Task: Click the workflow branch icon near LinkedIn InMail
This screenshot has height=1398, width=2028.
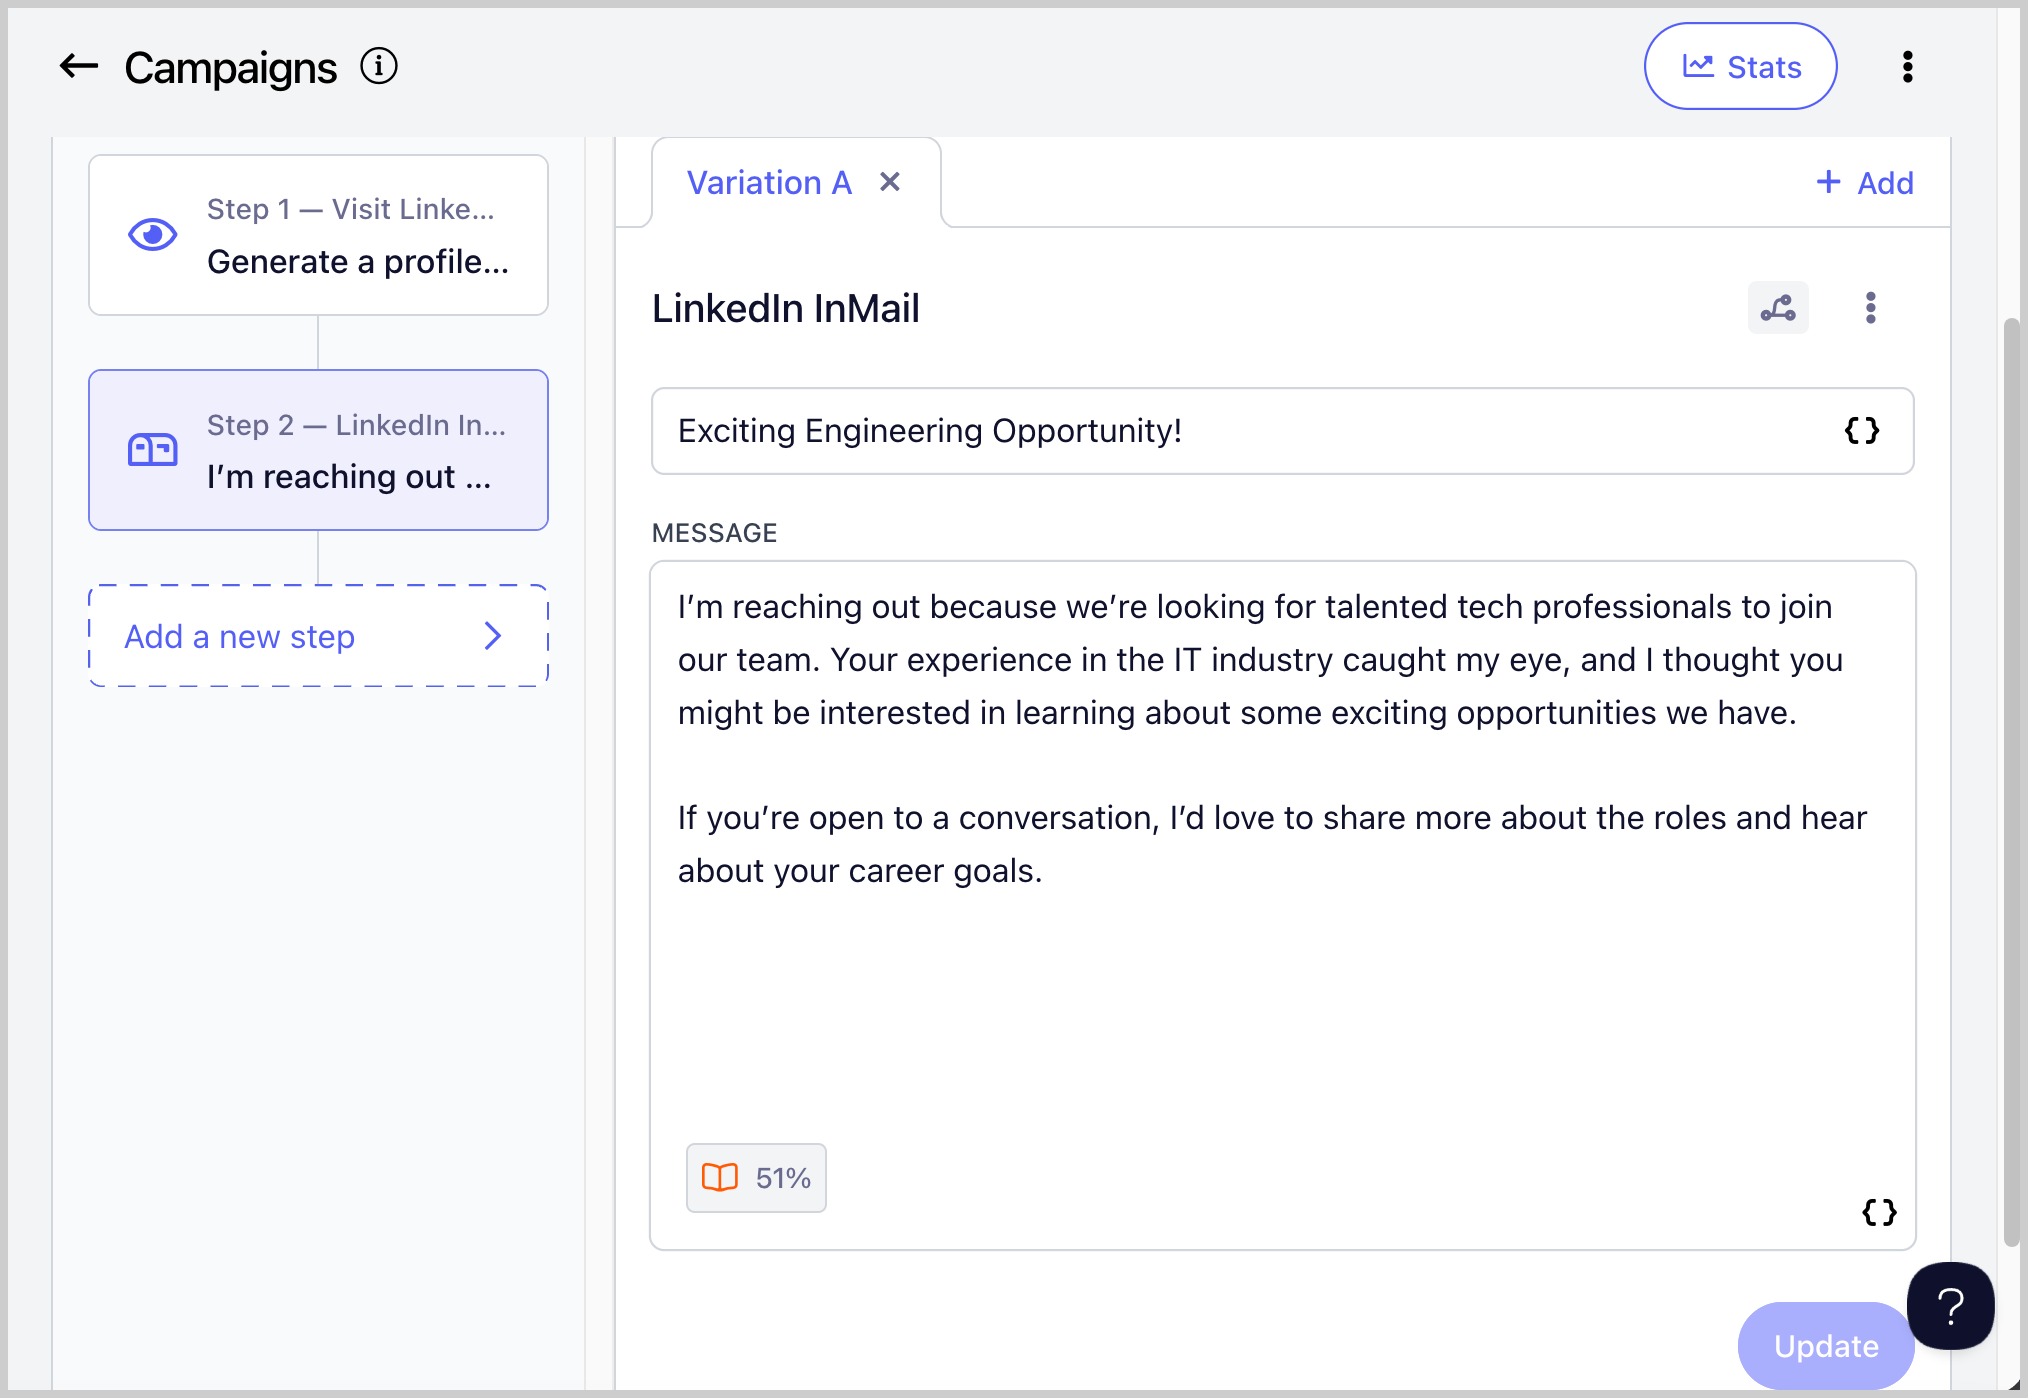Action: [x=1778, y=308]
